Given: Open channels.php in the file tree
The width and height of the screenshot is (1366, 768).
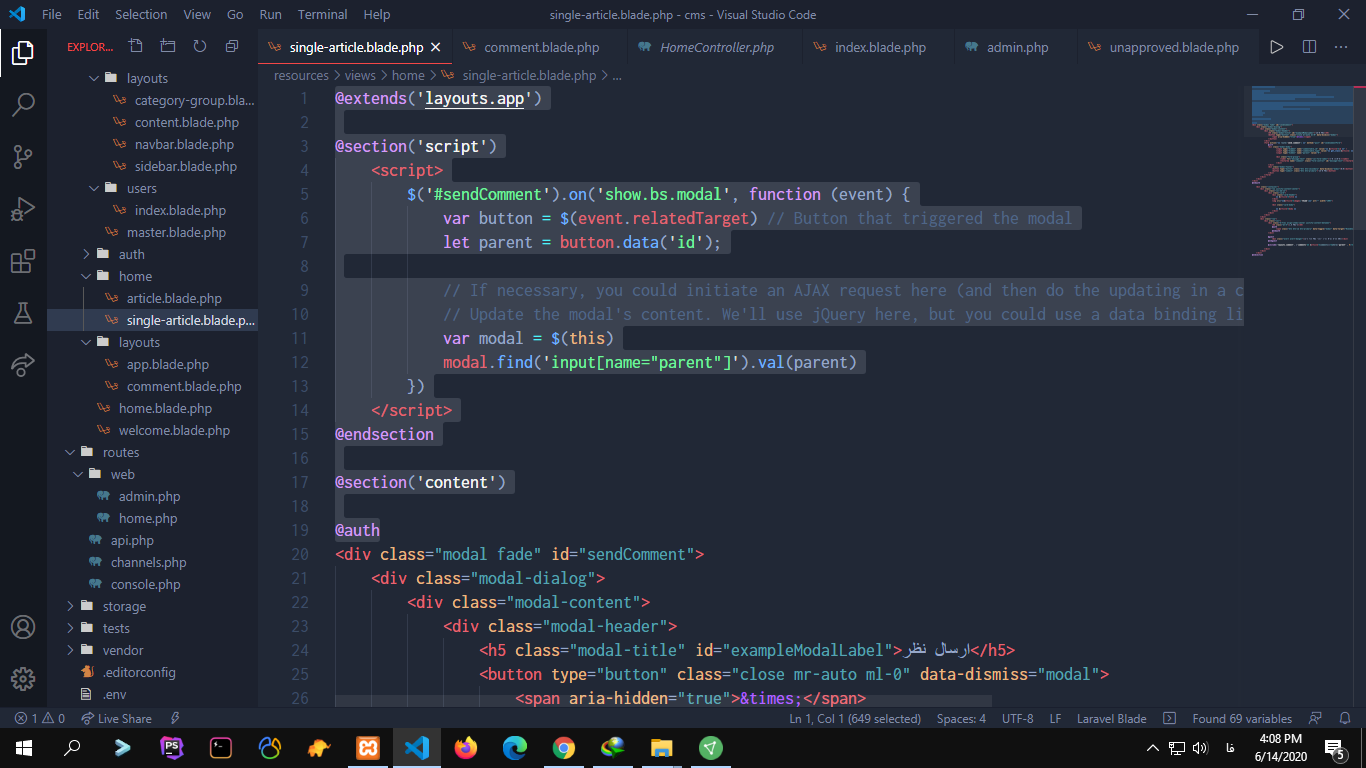Looking at the screenshot, I should [x=148, y=562].
